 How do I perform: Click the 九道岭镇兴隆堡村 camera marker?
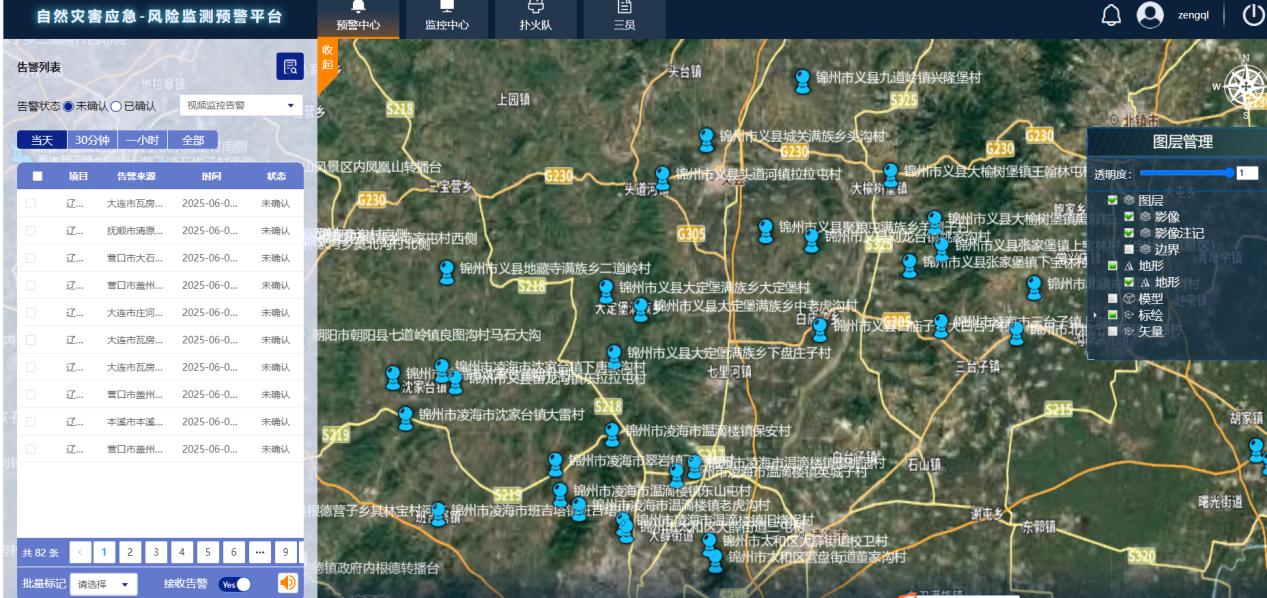click(802, 79)
